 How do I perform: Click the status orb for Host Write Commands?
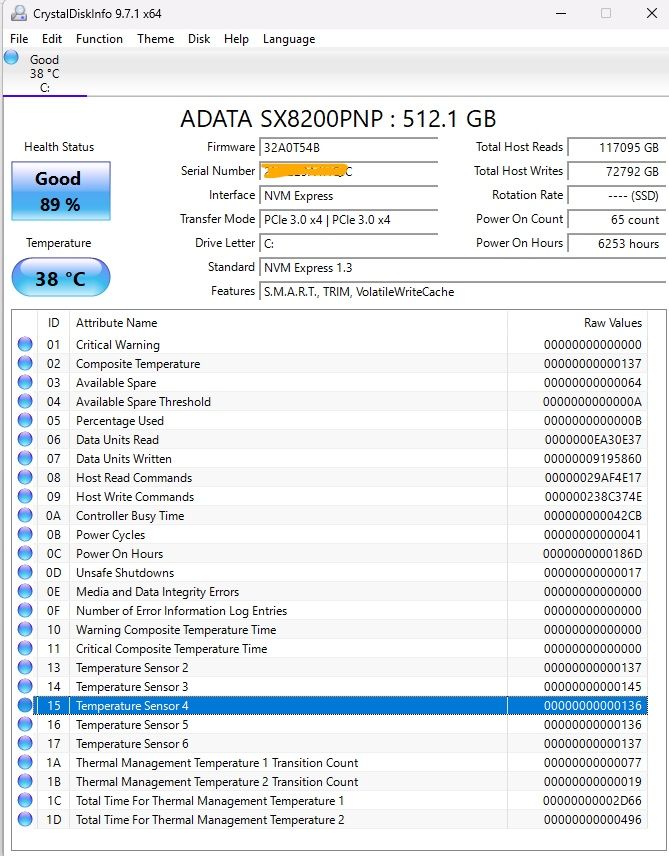[25, 496]
